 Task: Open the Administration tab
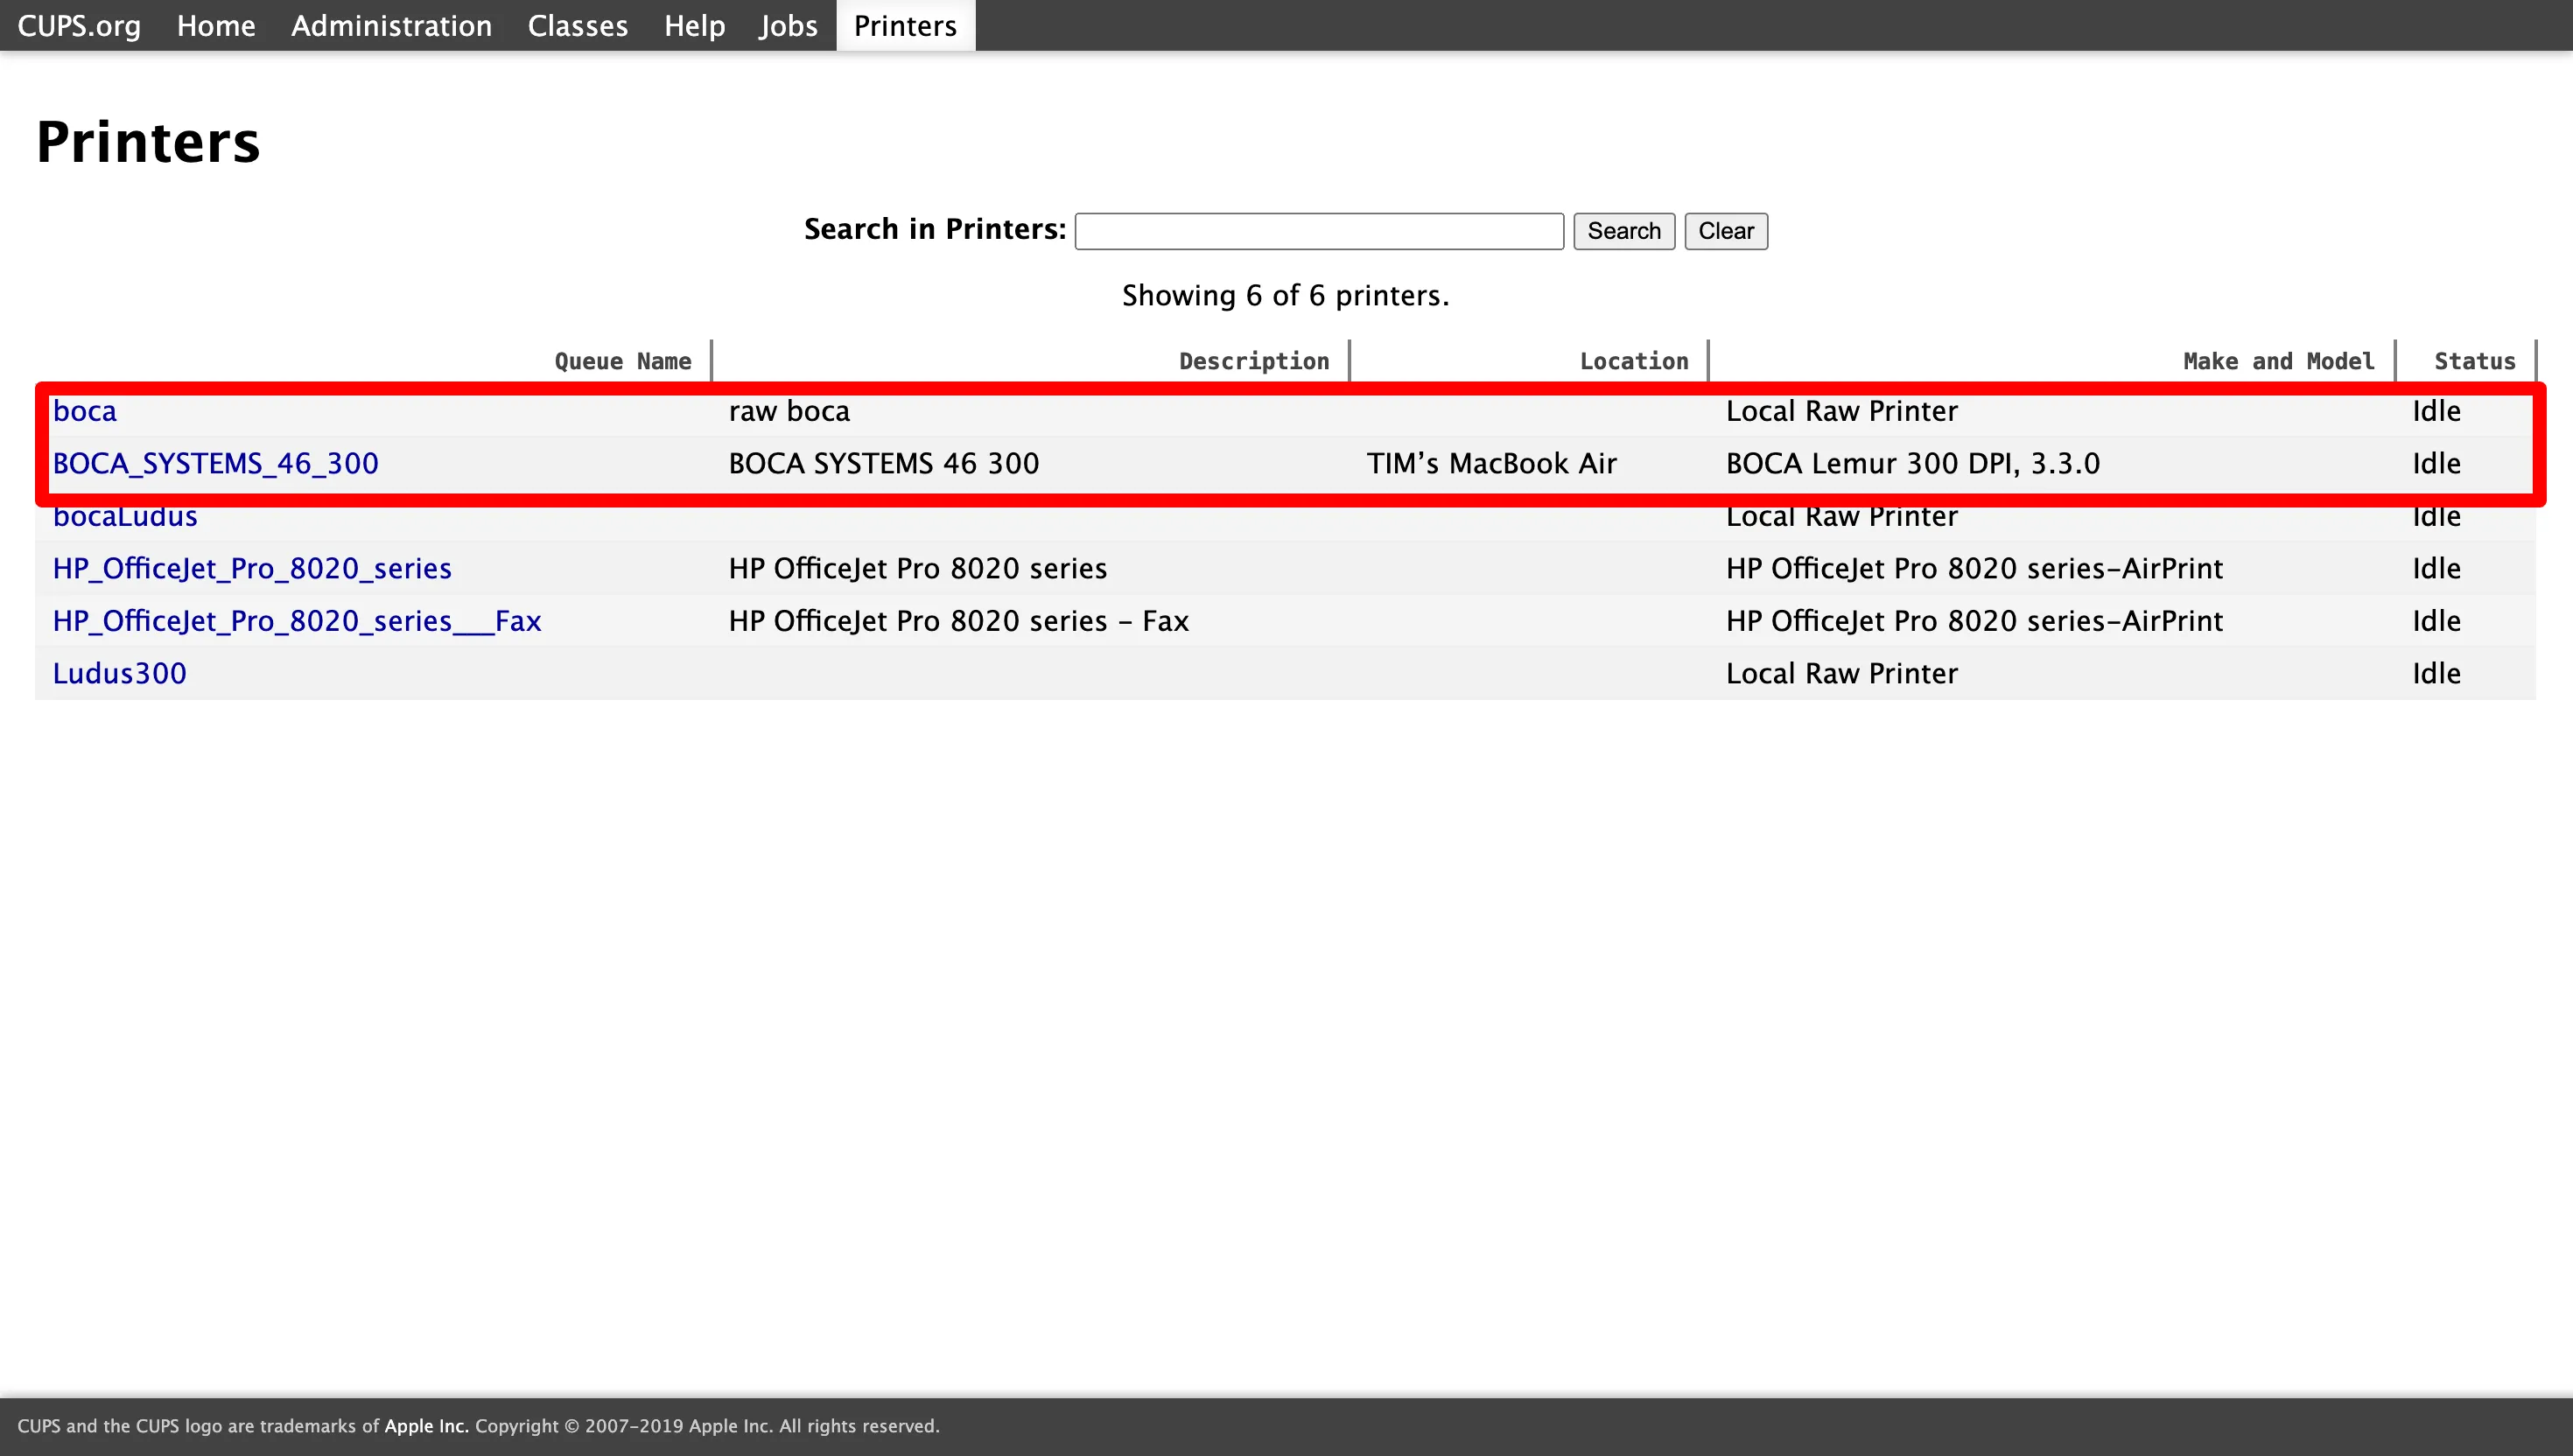[x=391, y=25]
